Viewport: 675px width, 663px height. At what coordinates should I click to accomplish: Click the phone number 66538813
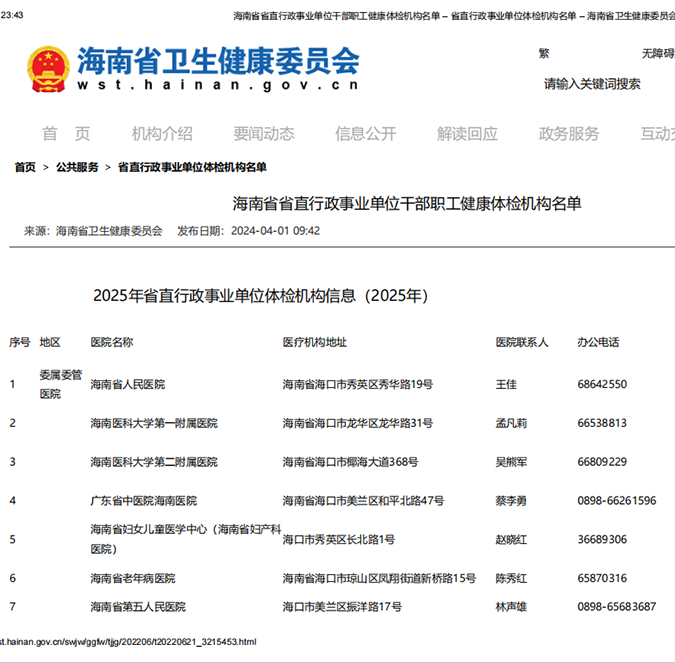point(602,423)
